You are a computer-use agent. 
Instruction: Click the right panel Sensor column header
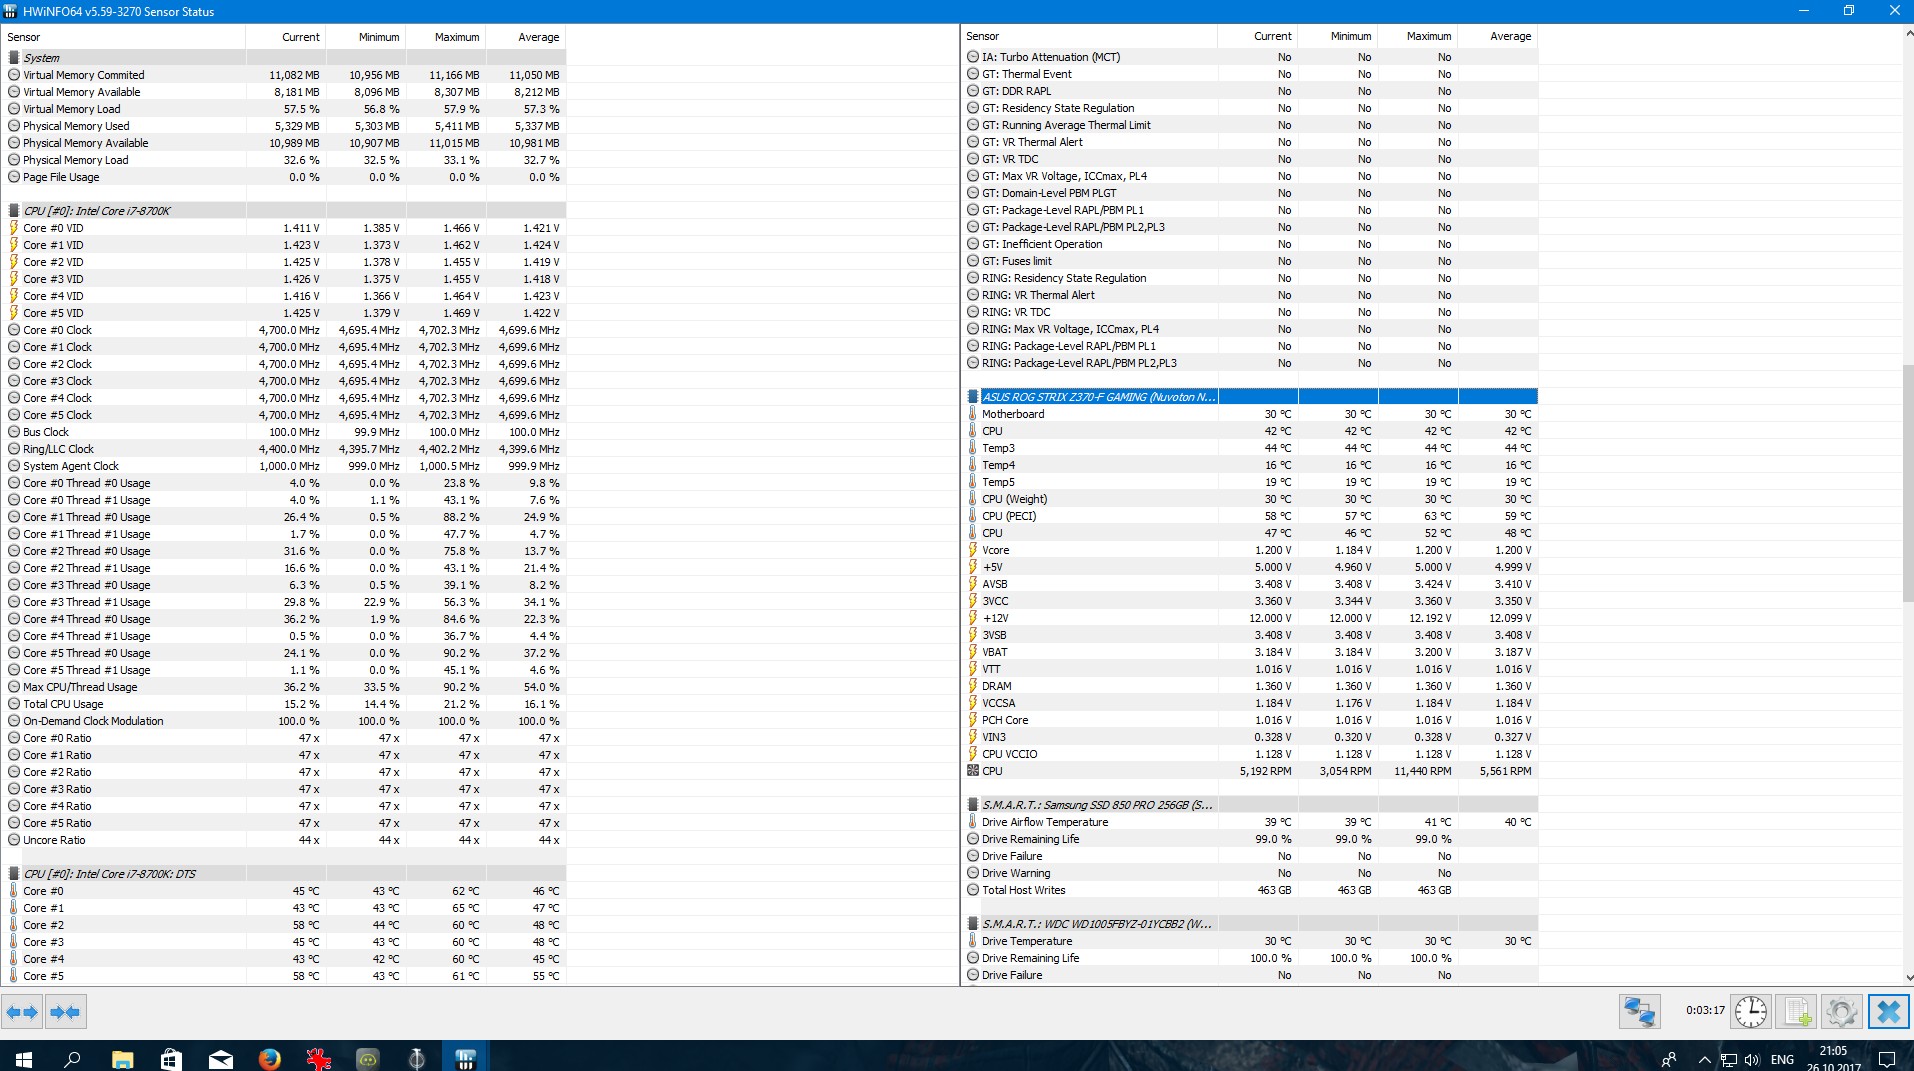click(1089, 36)
